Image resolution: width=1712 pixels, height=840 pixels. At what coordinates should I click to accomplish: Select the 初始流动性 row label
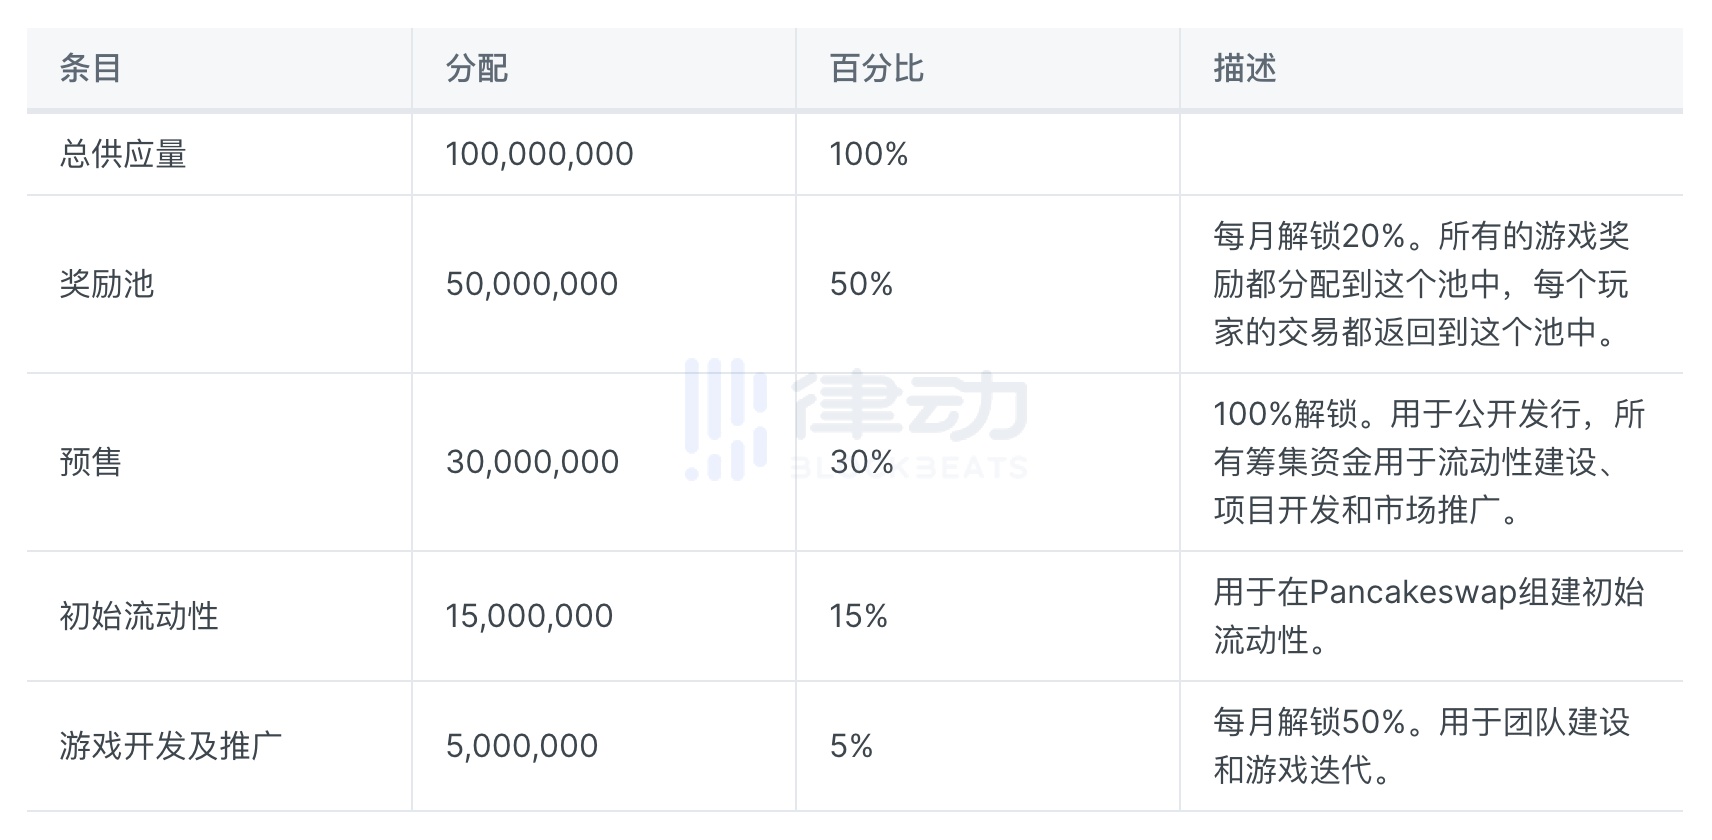tap(139, 616)
